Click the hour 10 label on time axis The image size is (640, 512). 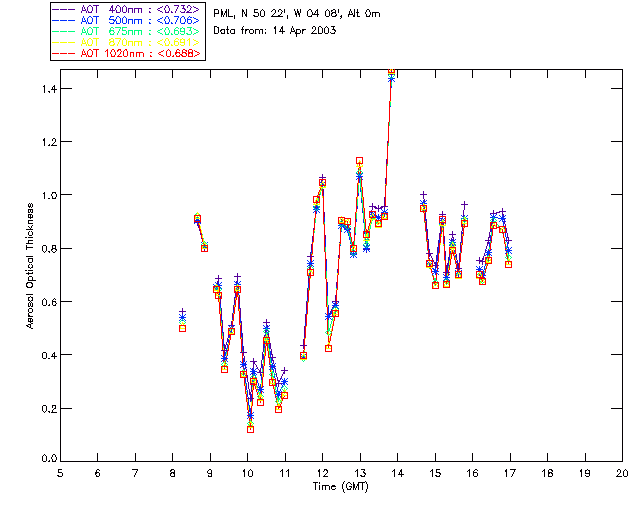(247, 473)
